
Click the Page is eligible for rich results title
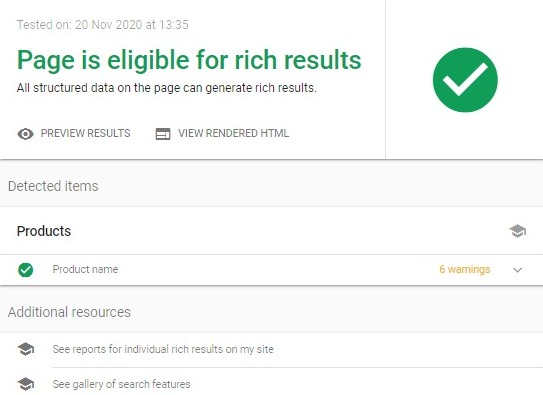point(189,60)
